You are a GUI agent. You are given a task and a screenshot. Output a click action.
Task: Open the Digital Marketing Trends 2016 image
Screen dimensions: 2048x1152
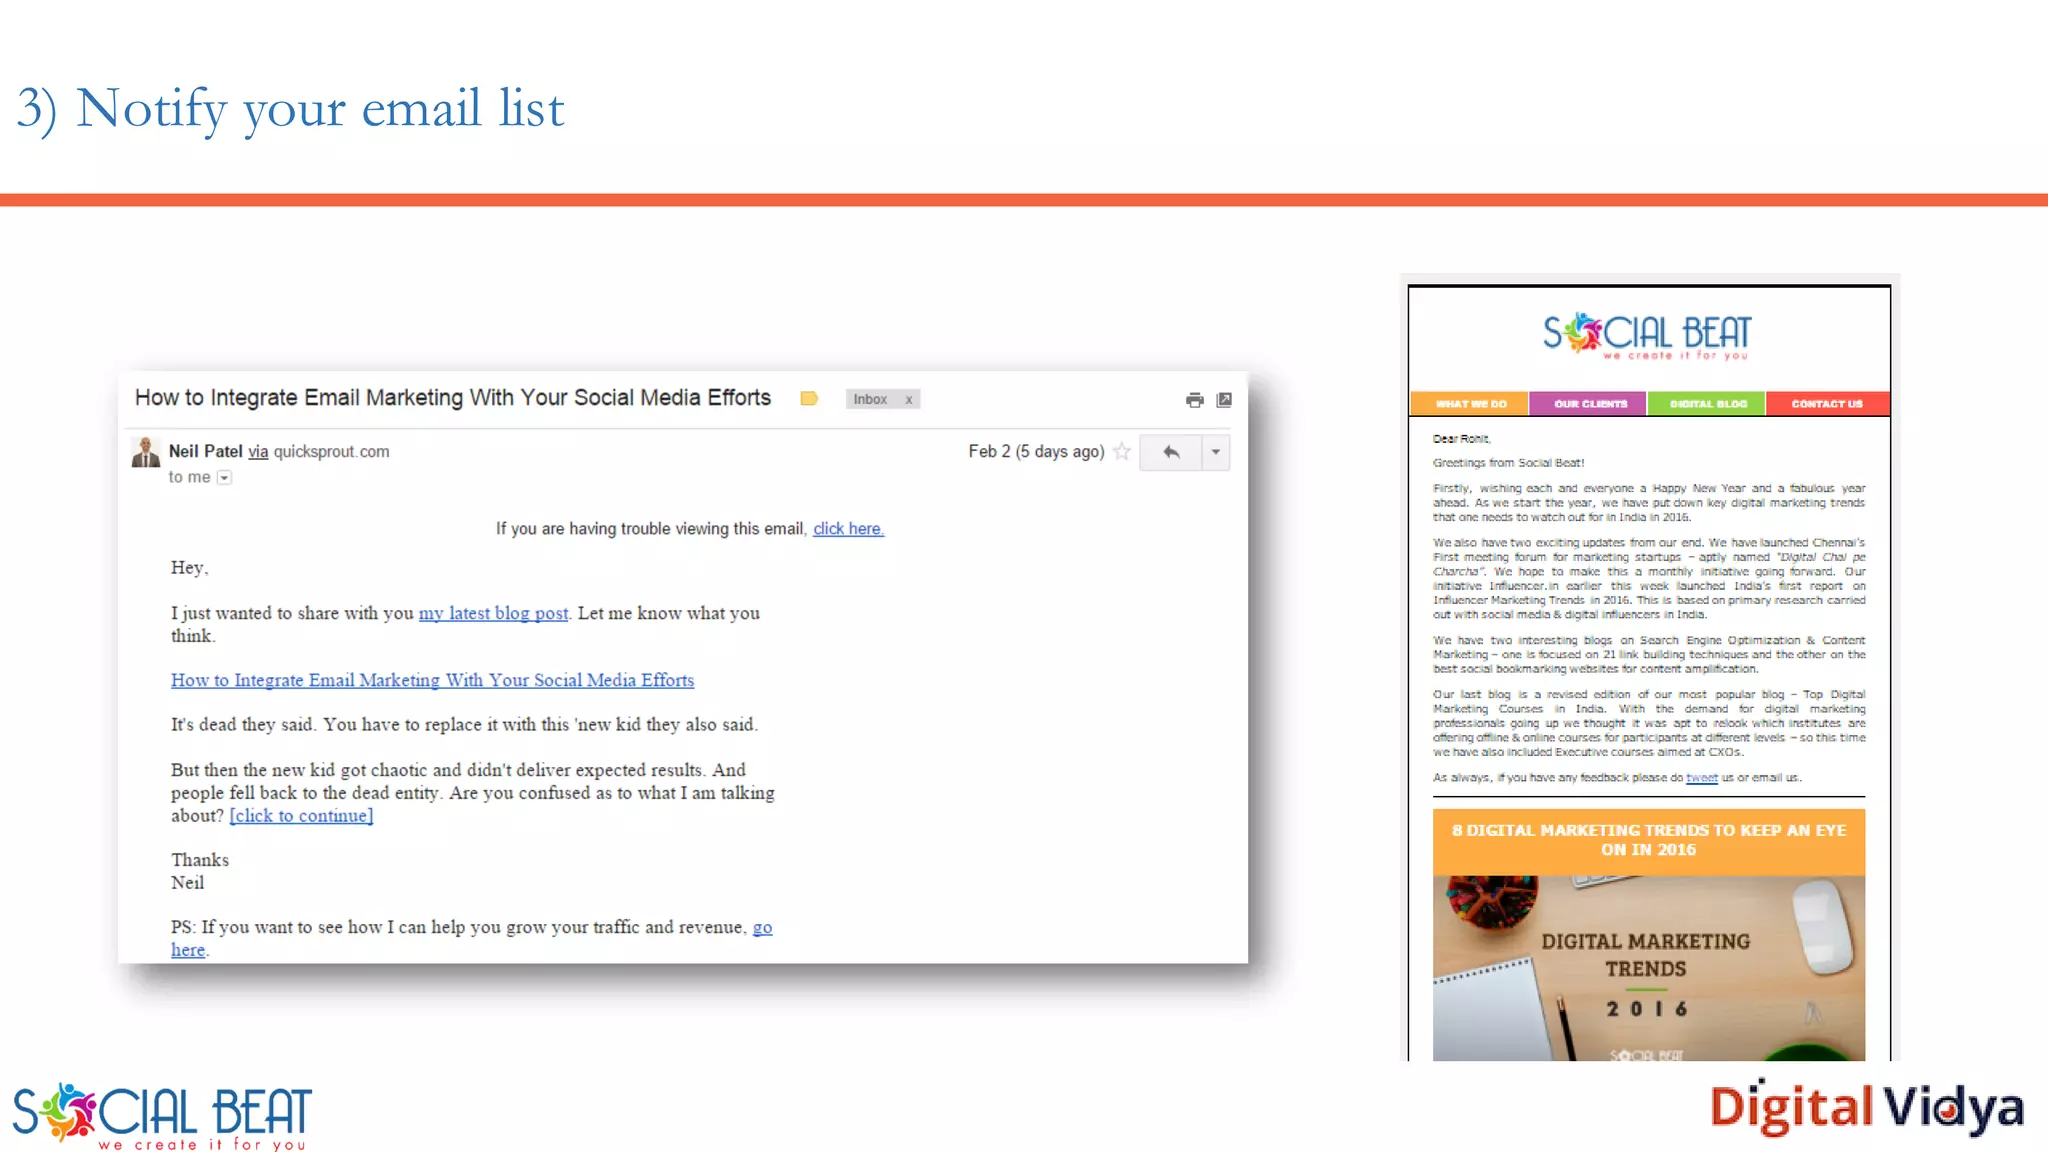click(x=1648, y=968)
